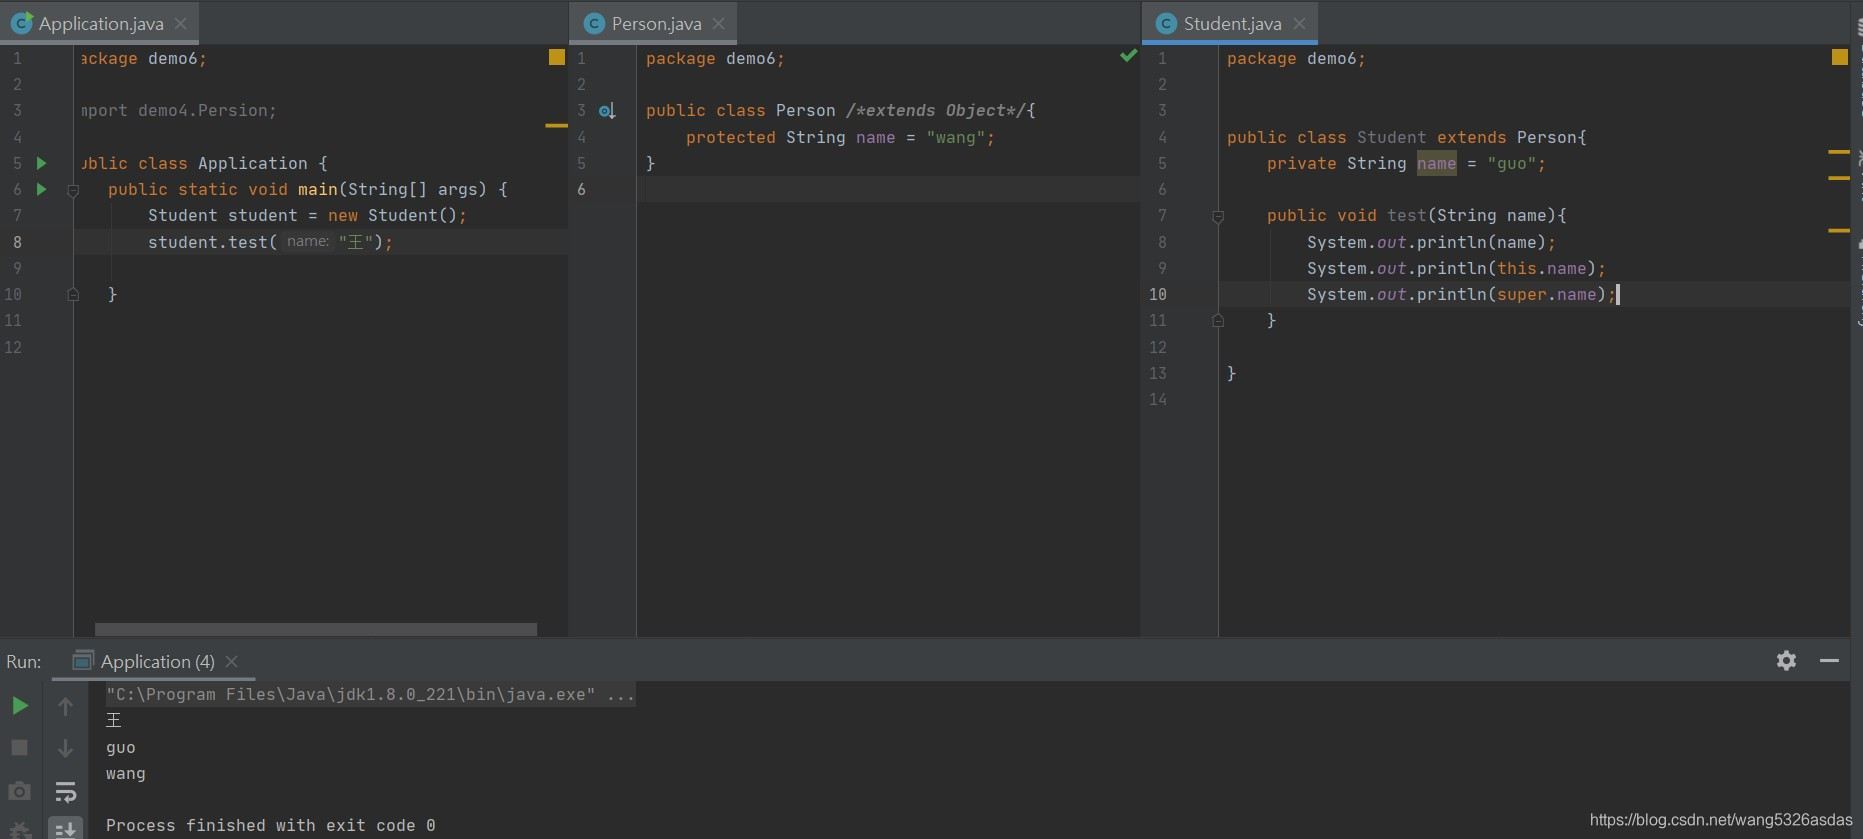Image resolution: width=1863 pixels, height=839 pixels.
Task: Click the "wang" console output line
Action: 126,773
